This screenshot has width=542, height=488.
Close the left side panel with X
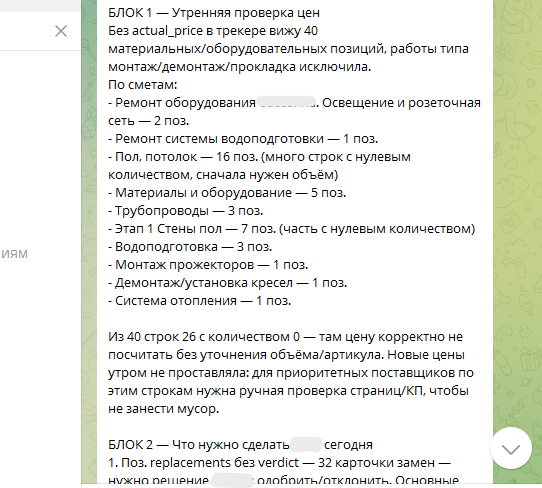click(x=61, y=31)
